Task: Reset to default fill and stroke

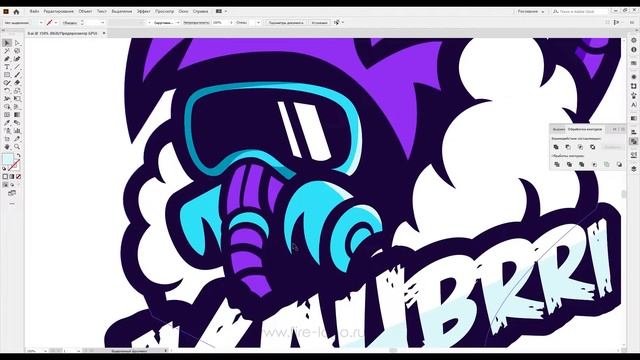Action: pyautogui.click(x=4, y=168)
